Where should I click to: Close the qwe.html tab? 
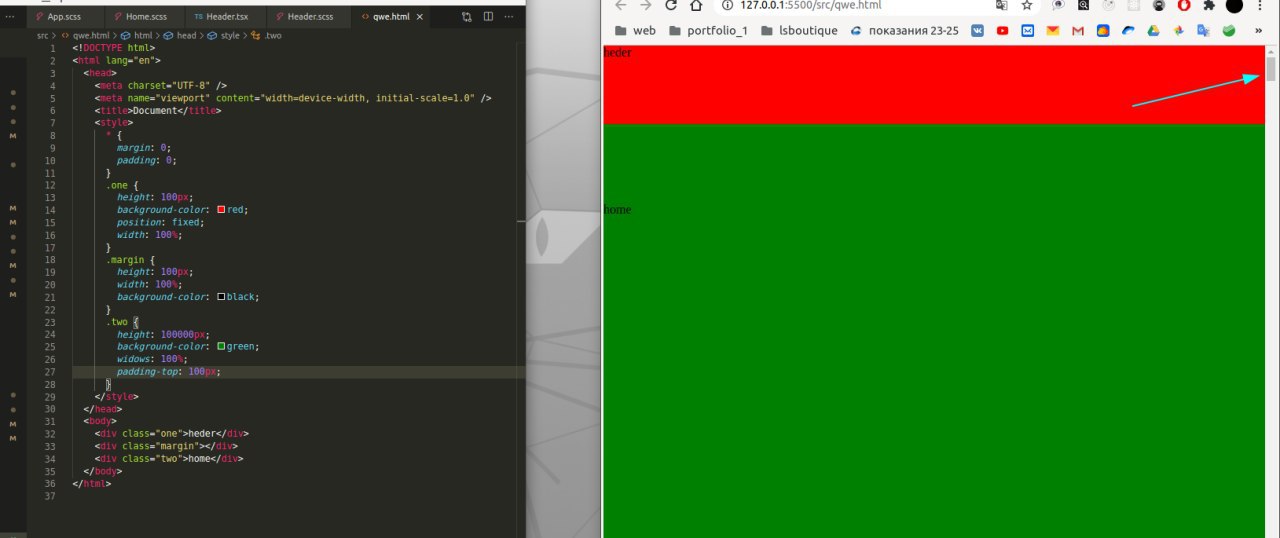coord(419,17)
